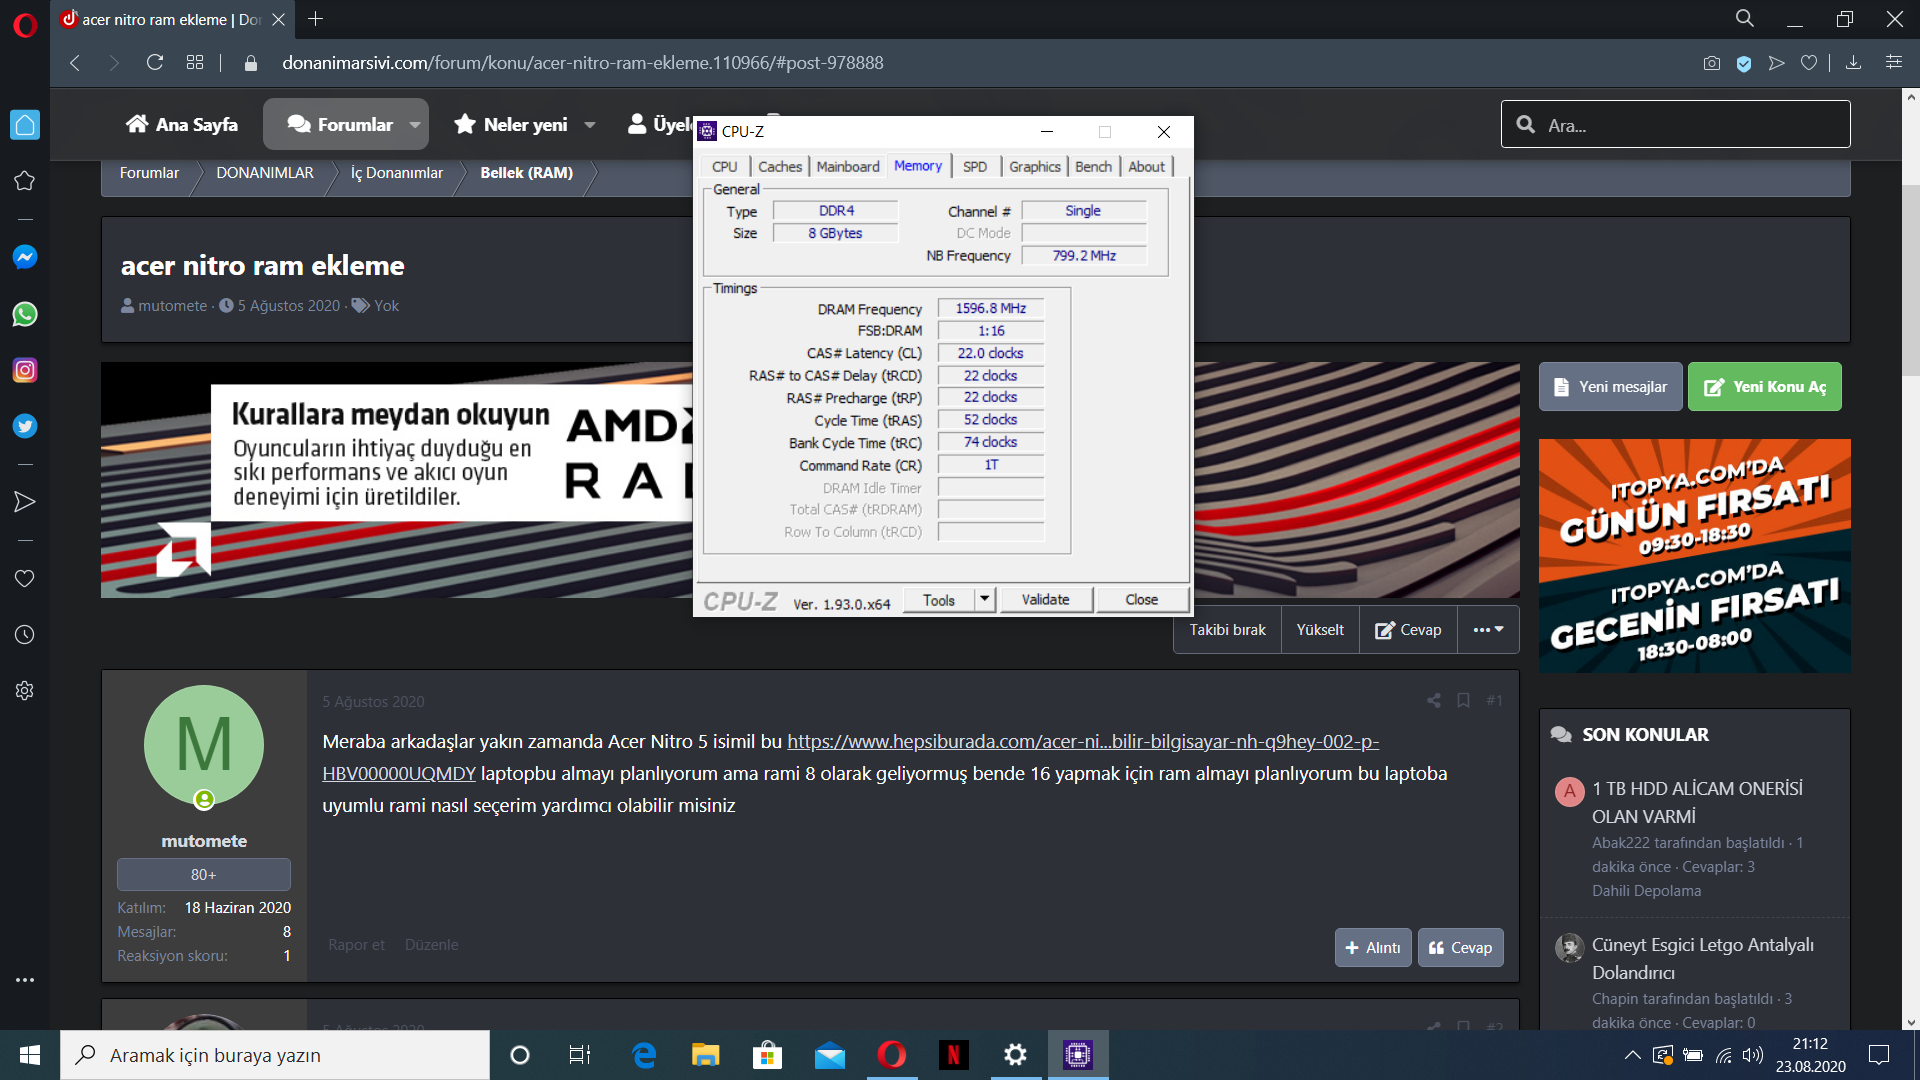
Task: Open Microsoft Edge from taskbar
Action: point(644,1055)
